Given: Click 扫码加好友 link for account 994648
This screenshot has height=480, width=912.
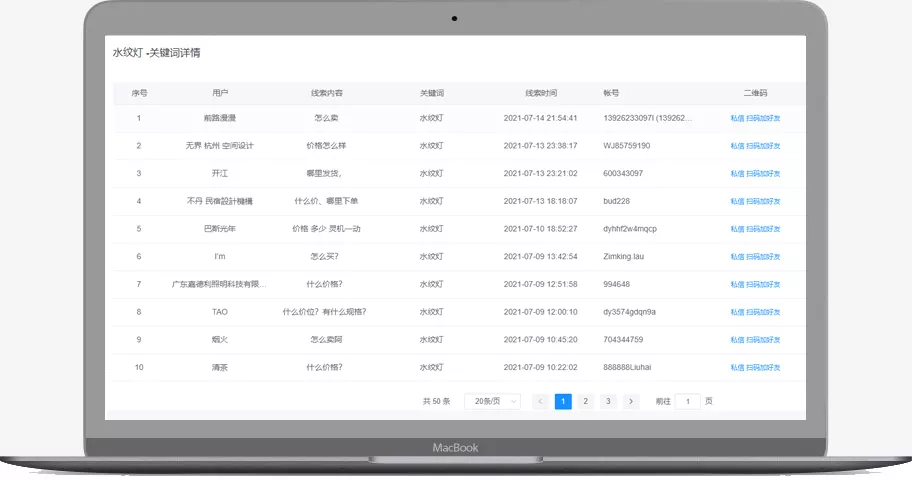Looking at the screenshot, I should 763,285.
